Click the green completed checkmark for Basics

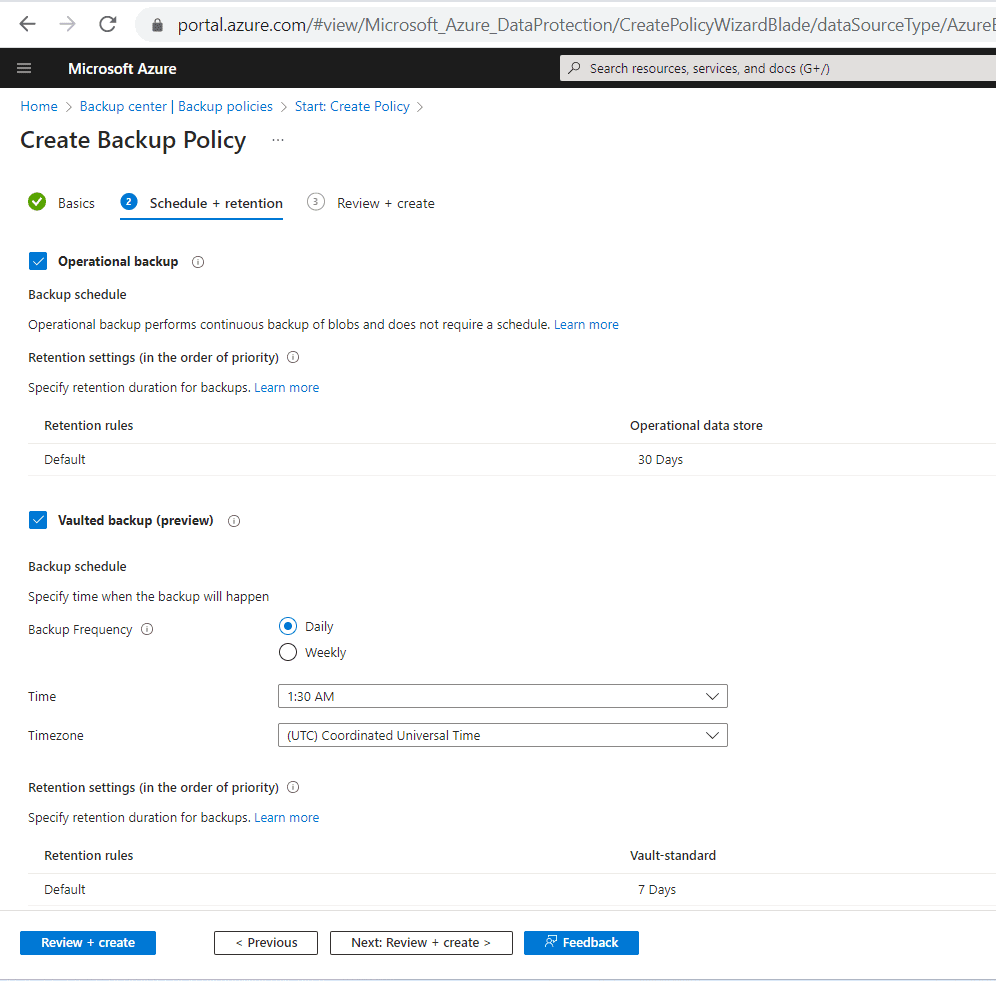37,202
